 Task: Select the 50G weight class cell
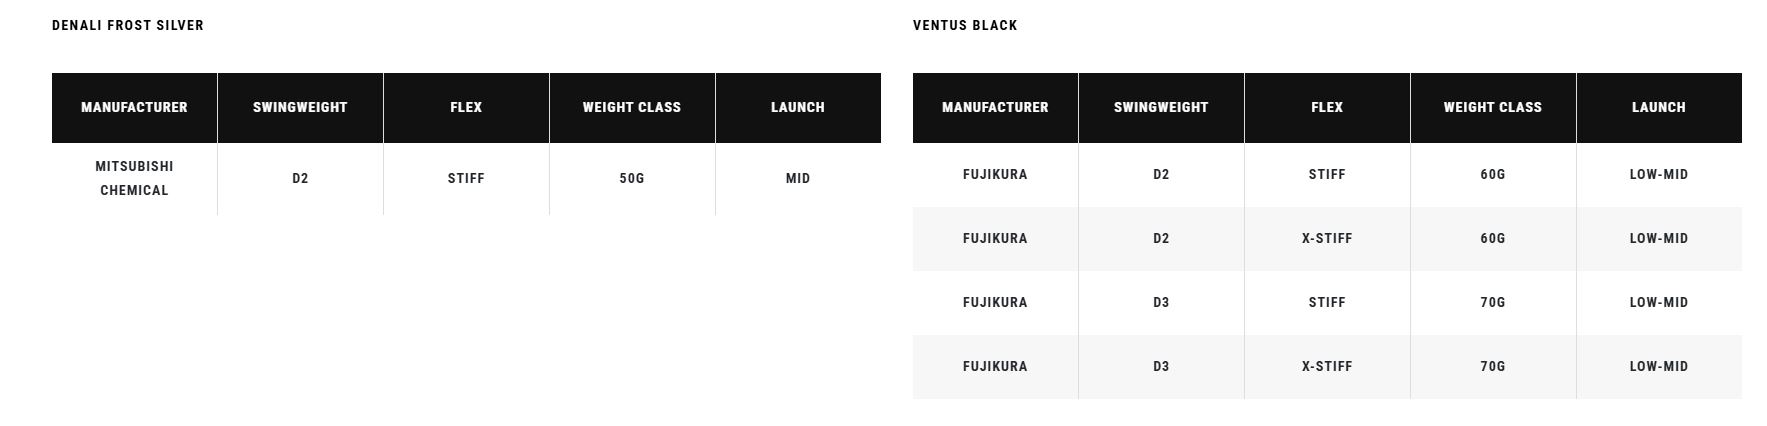(632, 178)
